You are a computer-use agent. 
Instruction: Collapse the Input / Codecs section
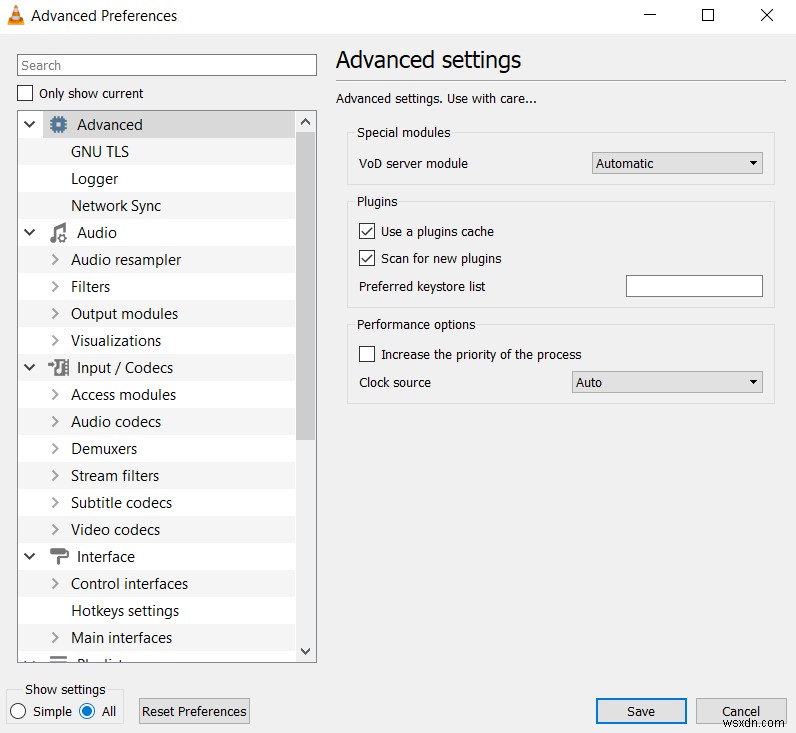30,367
